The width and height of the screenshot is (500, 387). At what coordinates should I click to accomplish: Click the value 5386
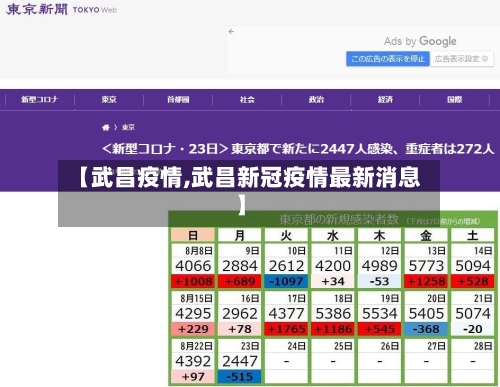point(333,314)
